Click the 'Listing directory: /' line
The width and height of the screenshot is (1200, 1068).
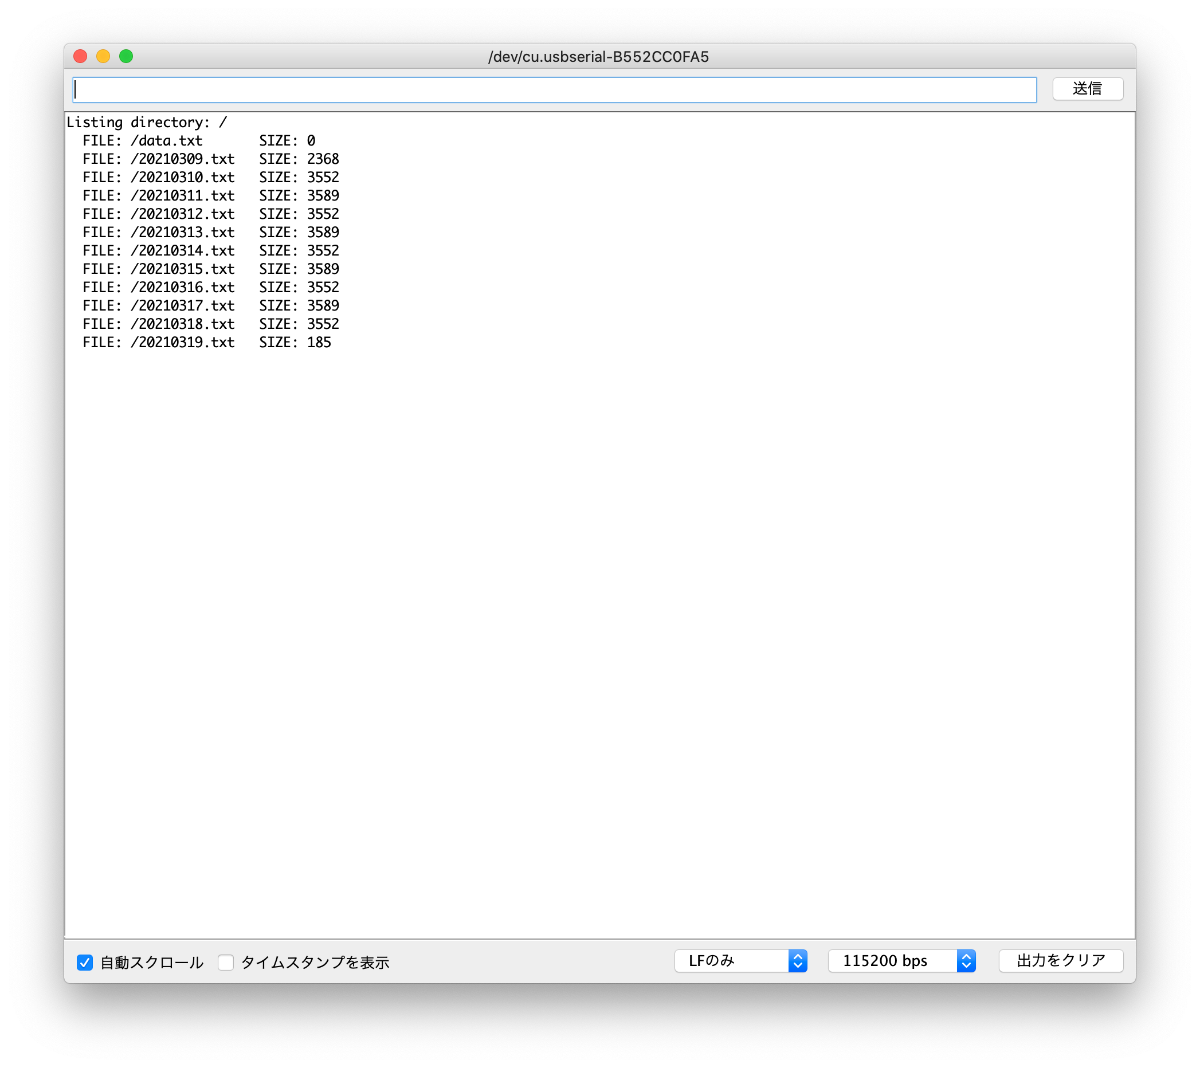click(x=147, y=122)
